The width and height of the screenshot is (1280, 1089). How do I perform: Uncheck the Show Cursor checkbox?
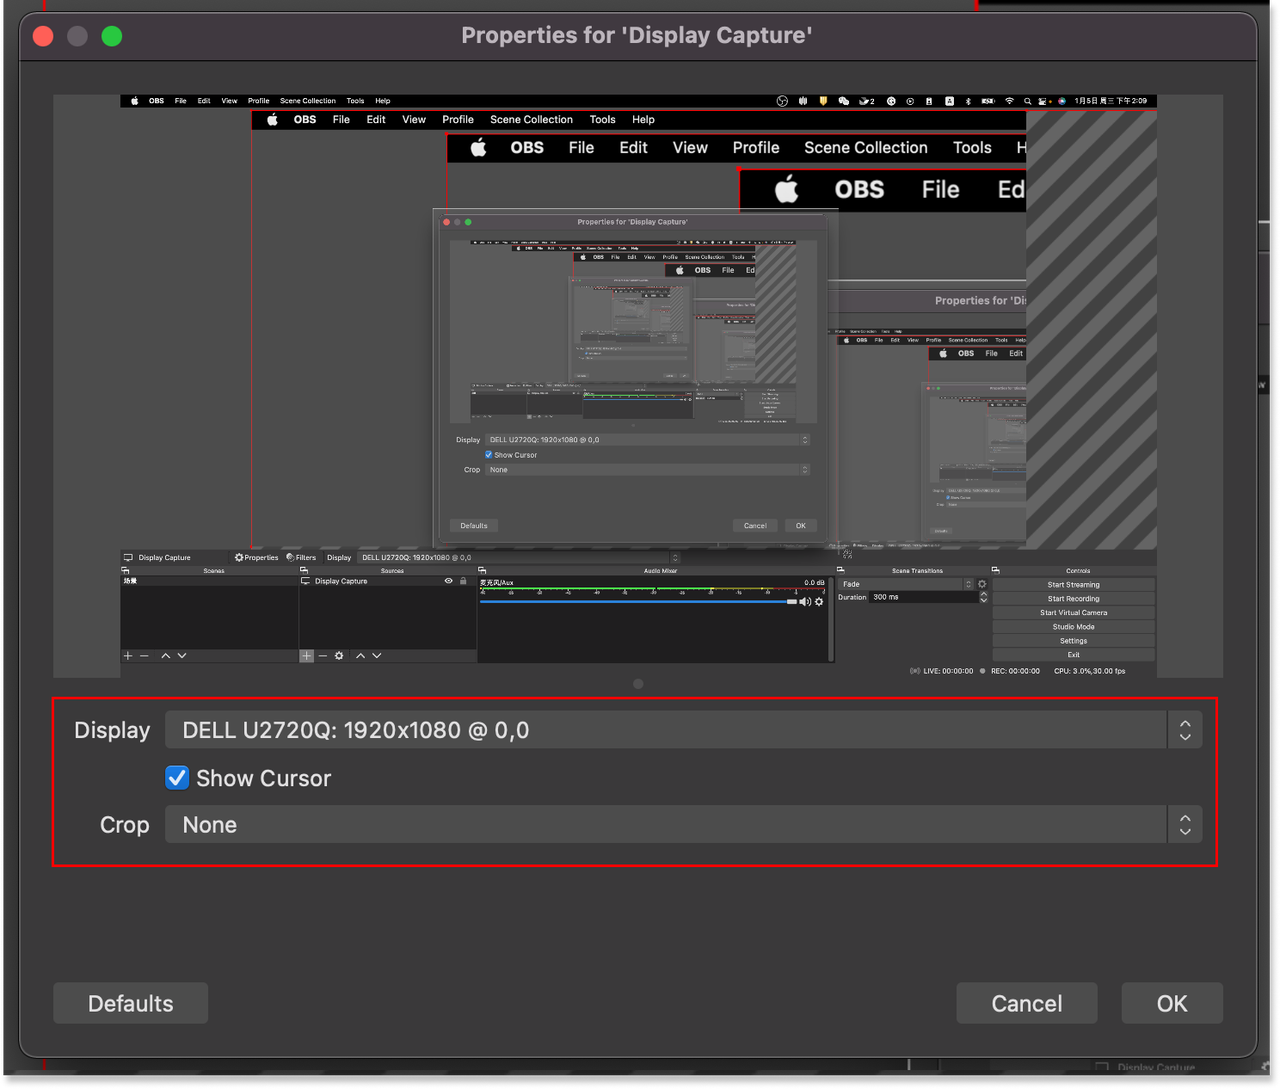177,778
